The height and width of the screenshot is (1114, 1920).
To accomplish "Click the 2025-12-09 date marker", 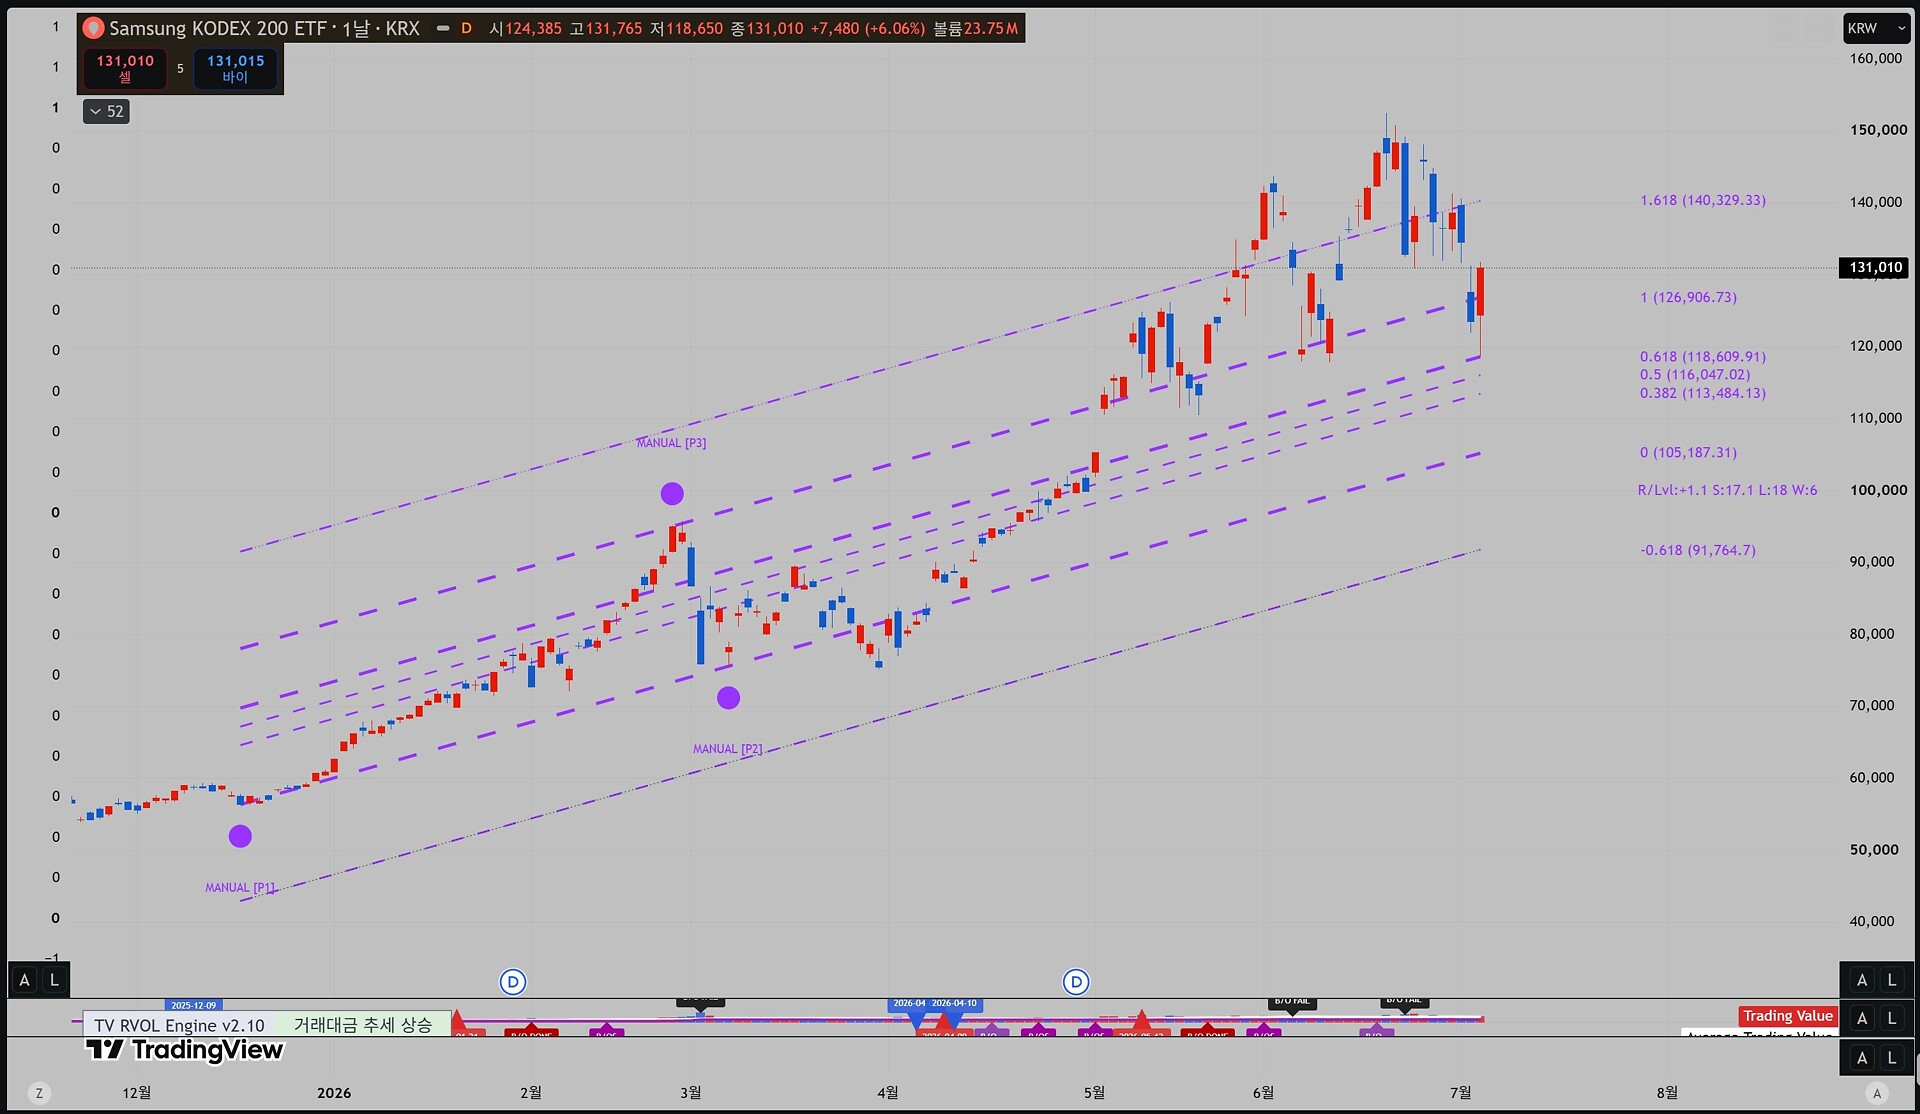I will 193,1005.
